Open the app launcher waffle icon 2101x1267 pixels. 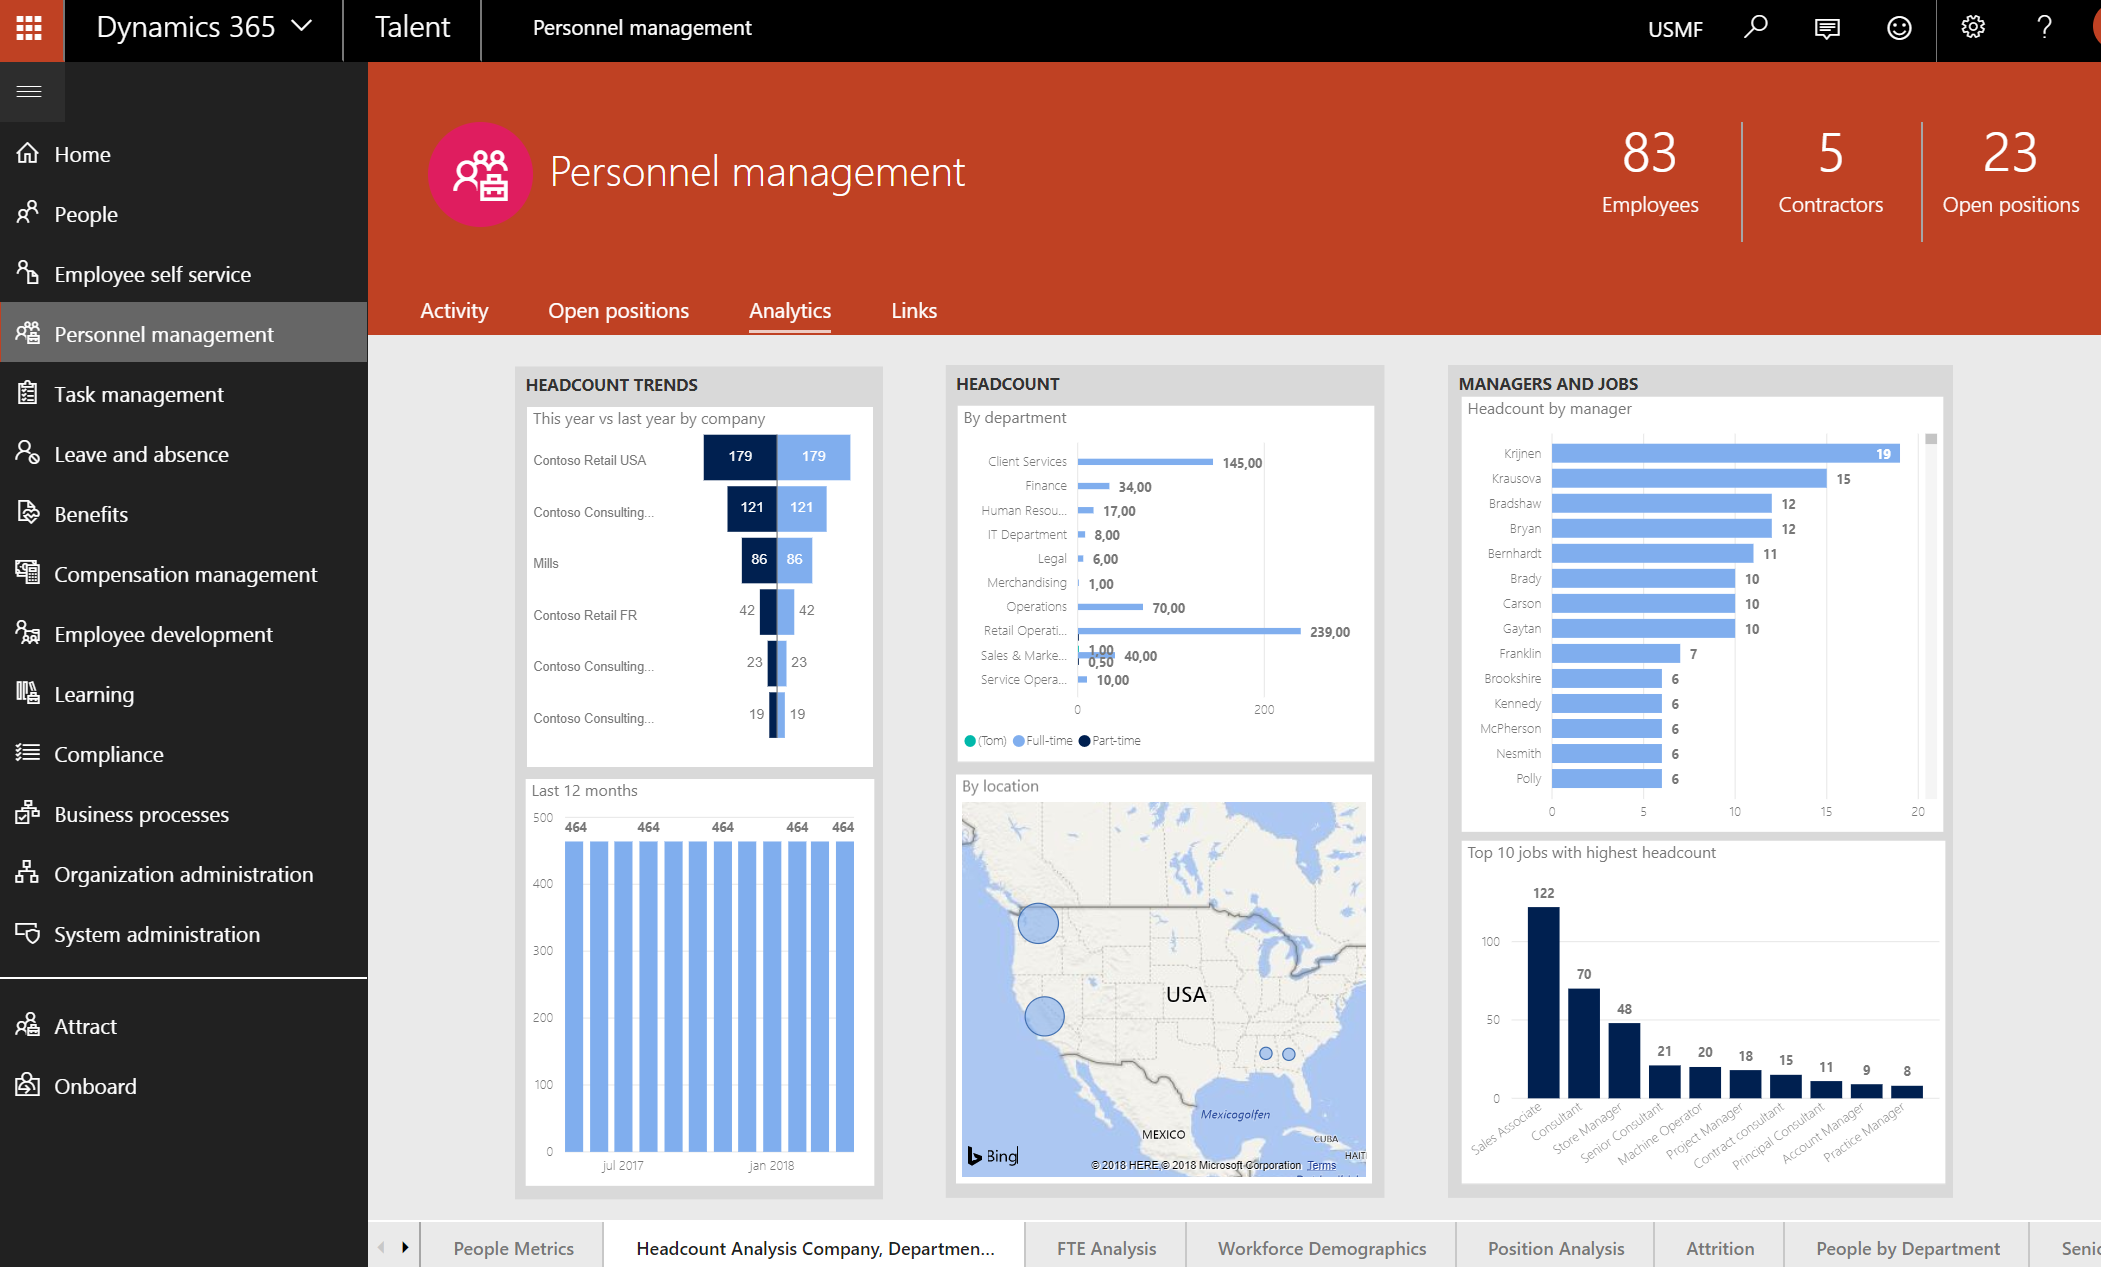(30, 28)
